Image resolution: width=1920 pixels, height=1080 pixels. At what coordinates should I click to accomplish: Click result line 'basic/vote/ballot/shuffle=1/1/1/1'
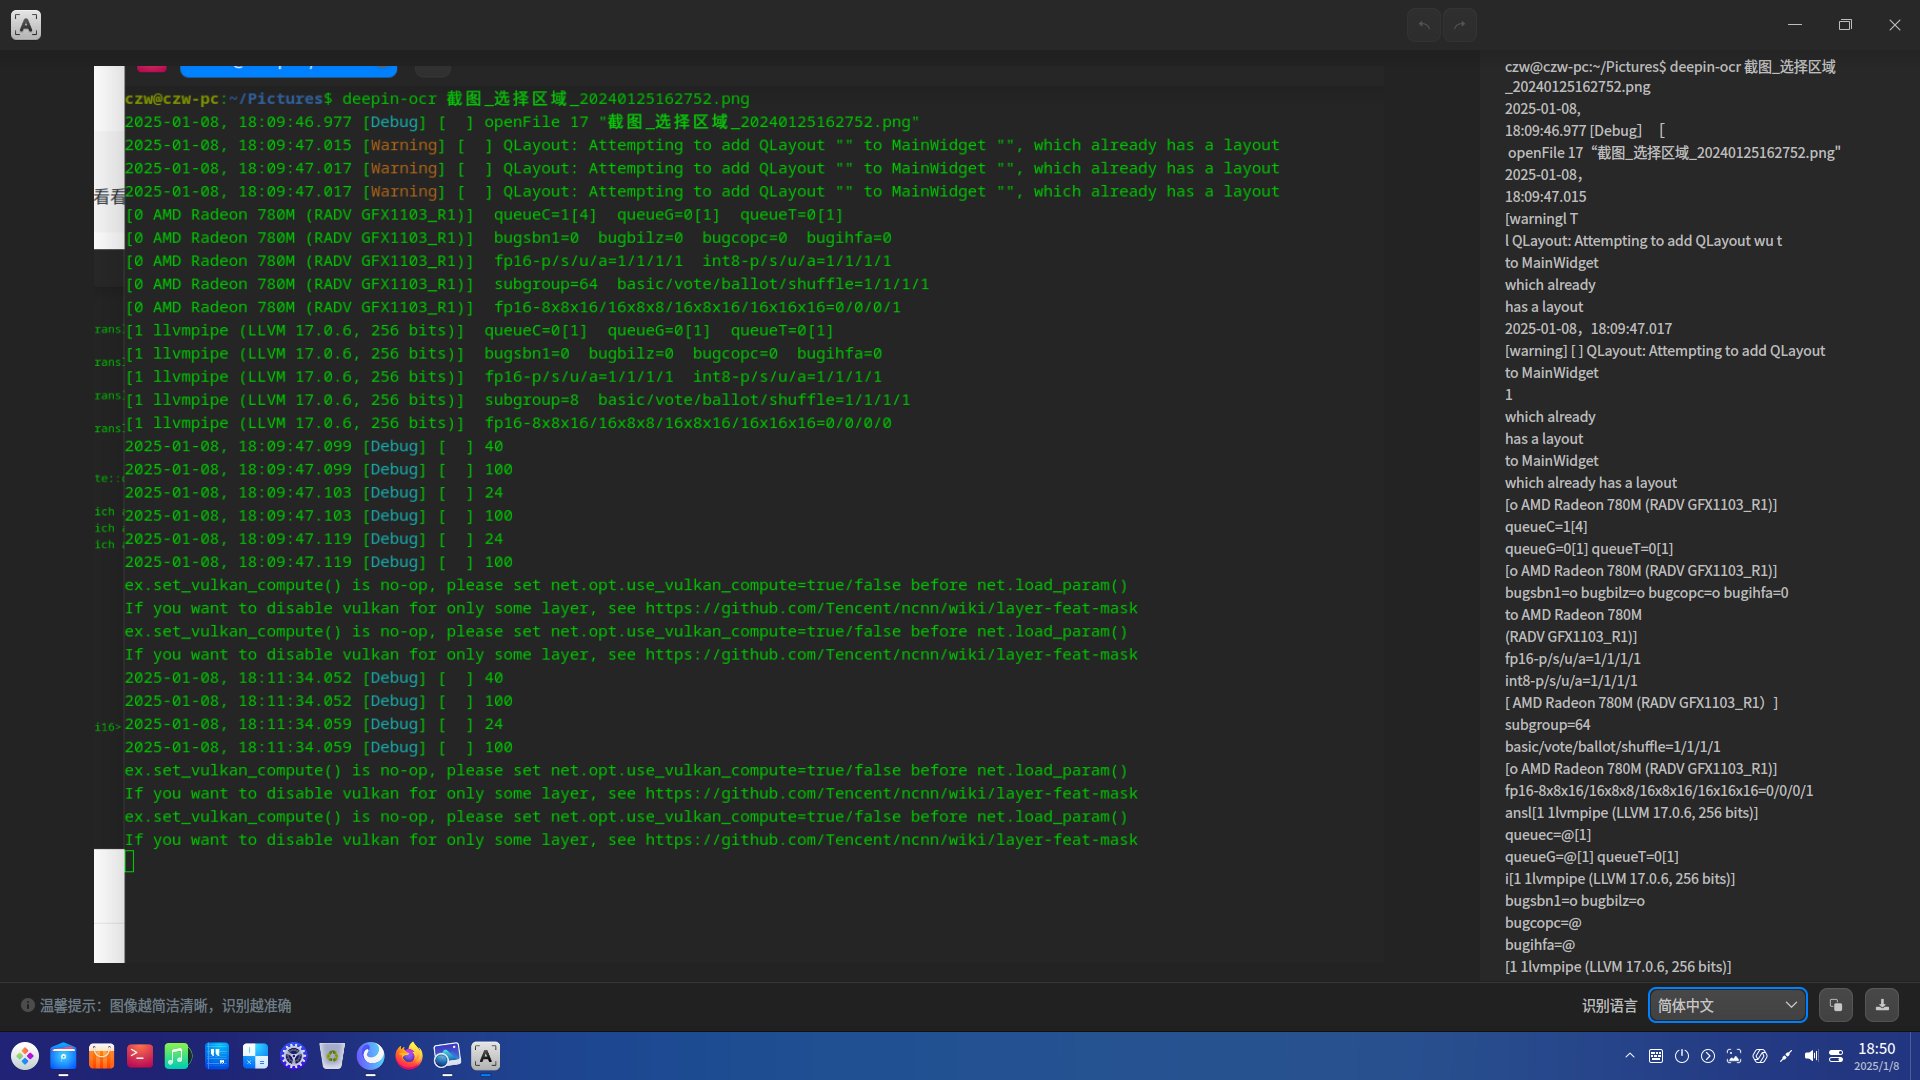tap(1612, 747)
